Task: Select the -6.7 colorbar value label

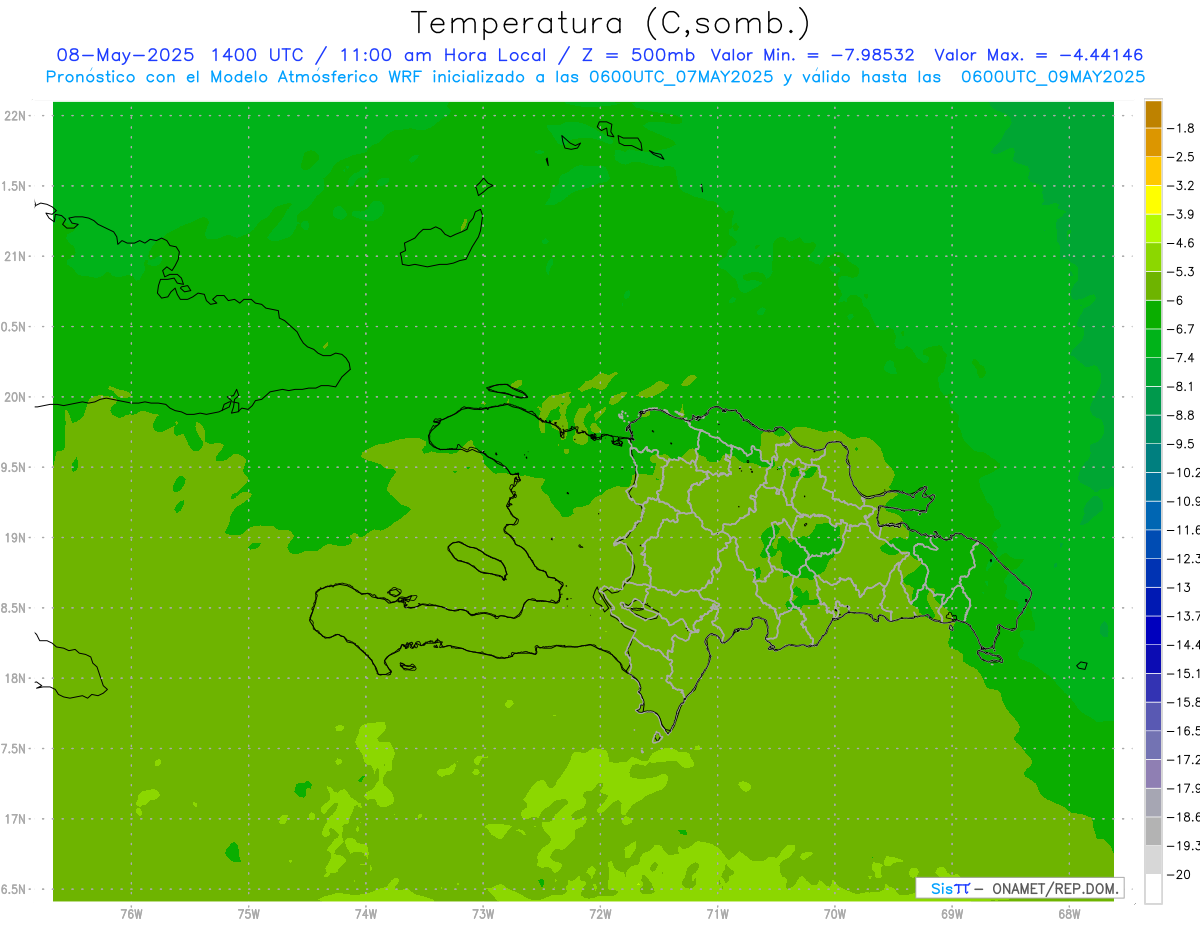Action: [1181, 329]
